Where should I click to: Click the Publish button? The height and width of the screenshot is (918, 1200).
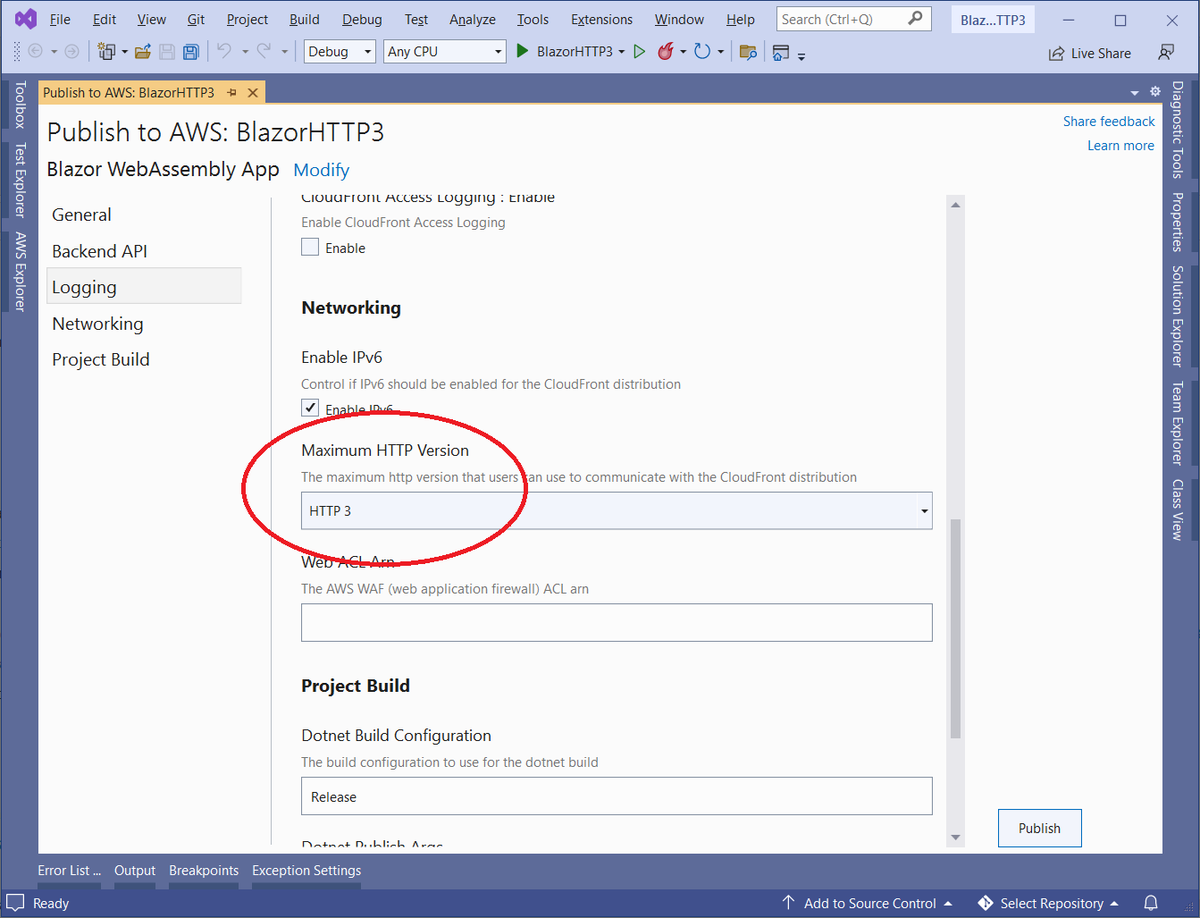(x=1040, y=828)
